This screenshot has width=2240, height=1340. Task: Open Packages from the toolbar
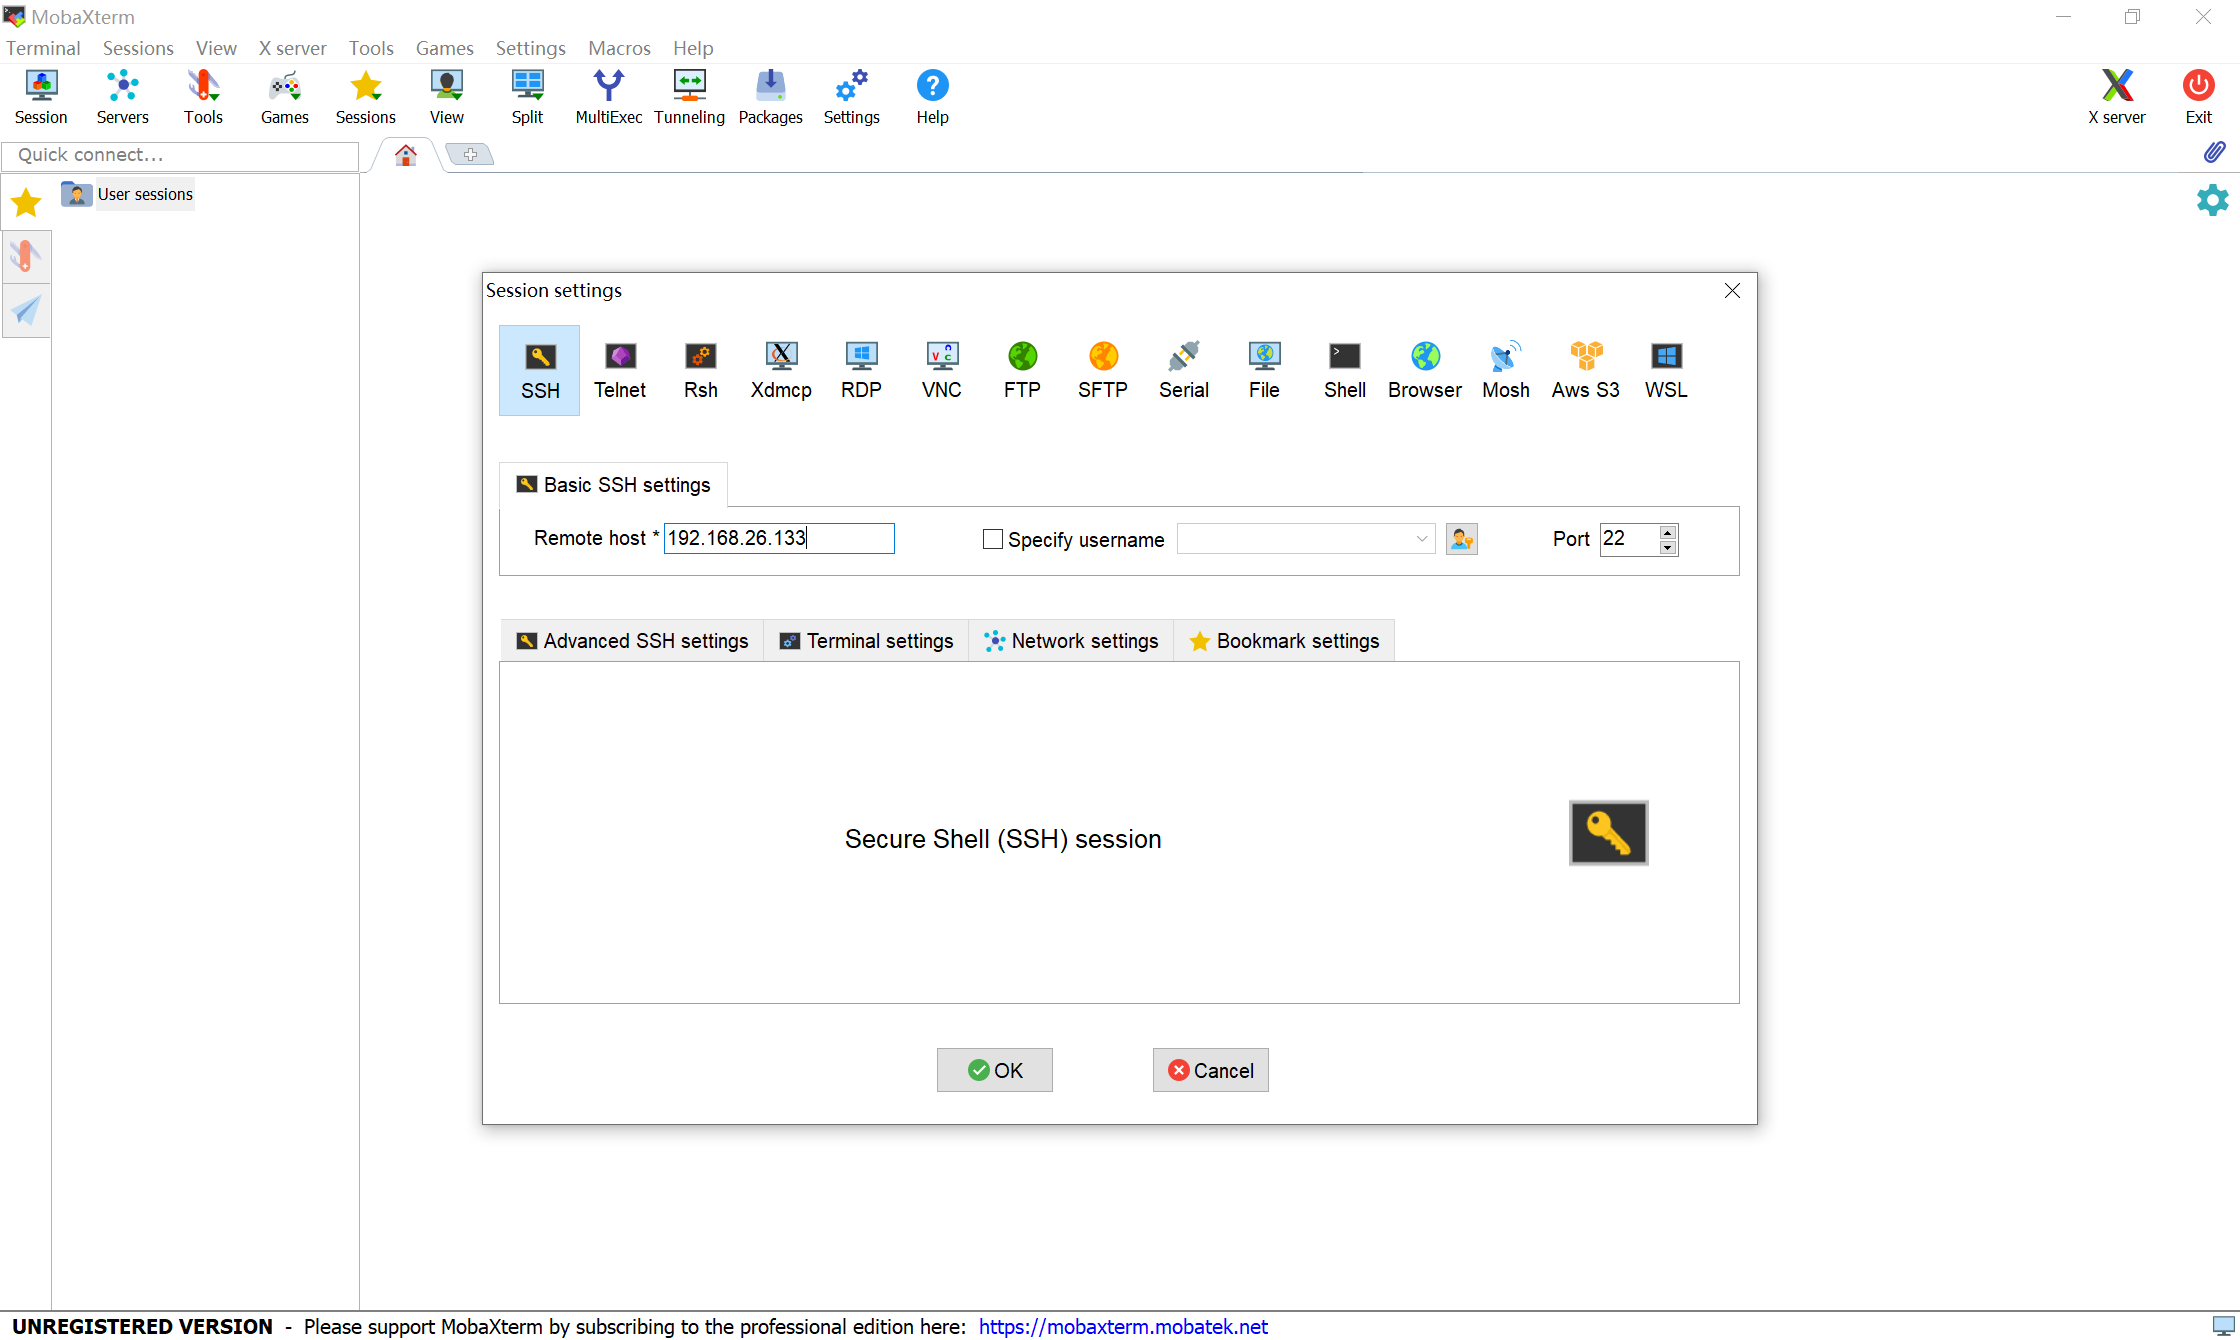point(770,97)
